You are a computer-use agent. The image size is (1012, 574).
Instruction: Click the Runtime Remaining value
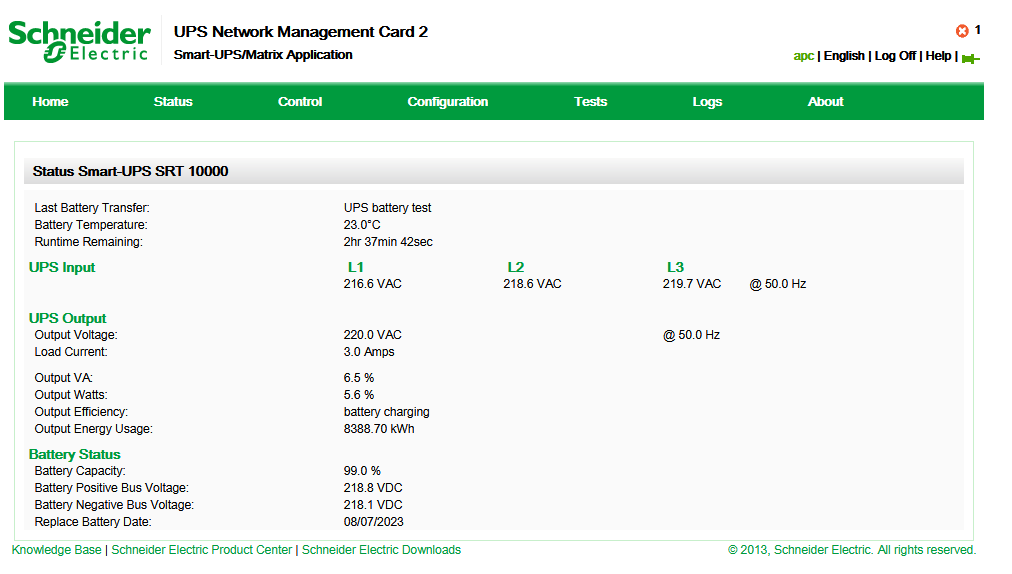(x=388, y=242)
